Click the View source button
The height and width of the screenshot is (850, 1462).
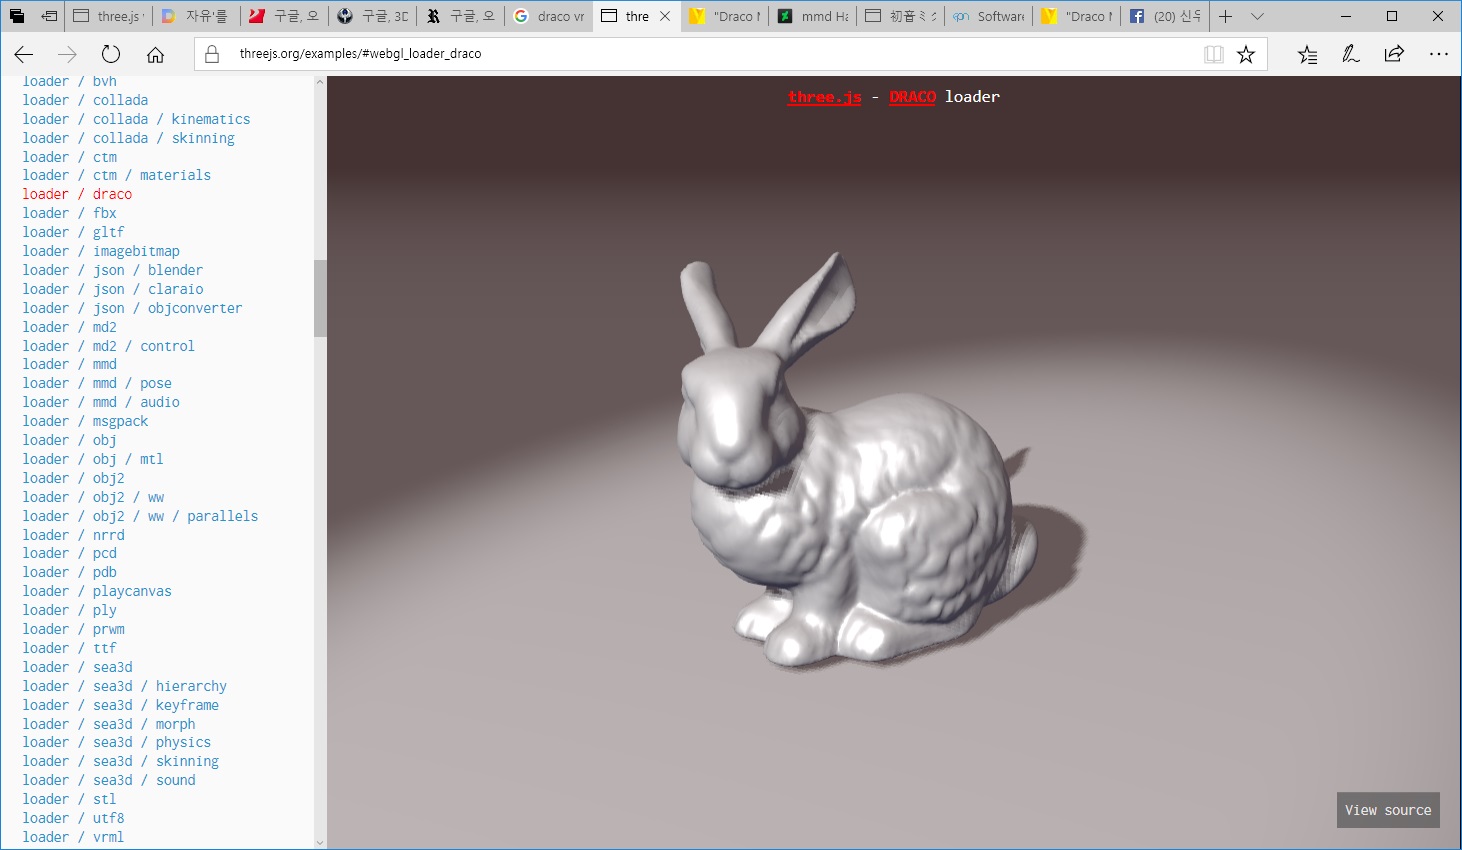(x=1387, y=810)
